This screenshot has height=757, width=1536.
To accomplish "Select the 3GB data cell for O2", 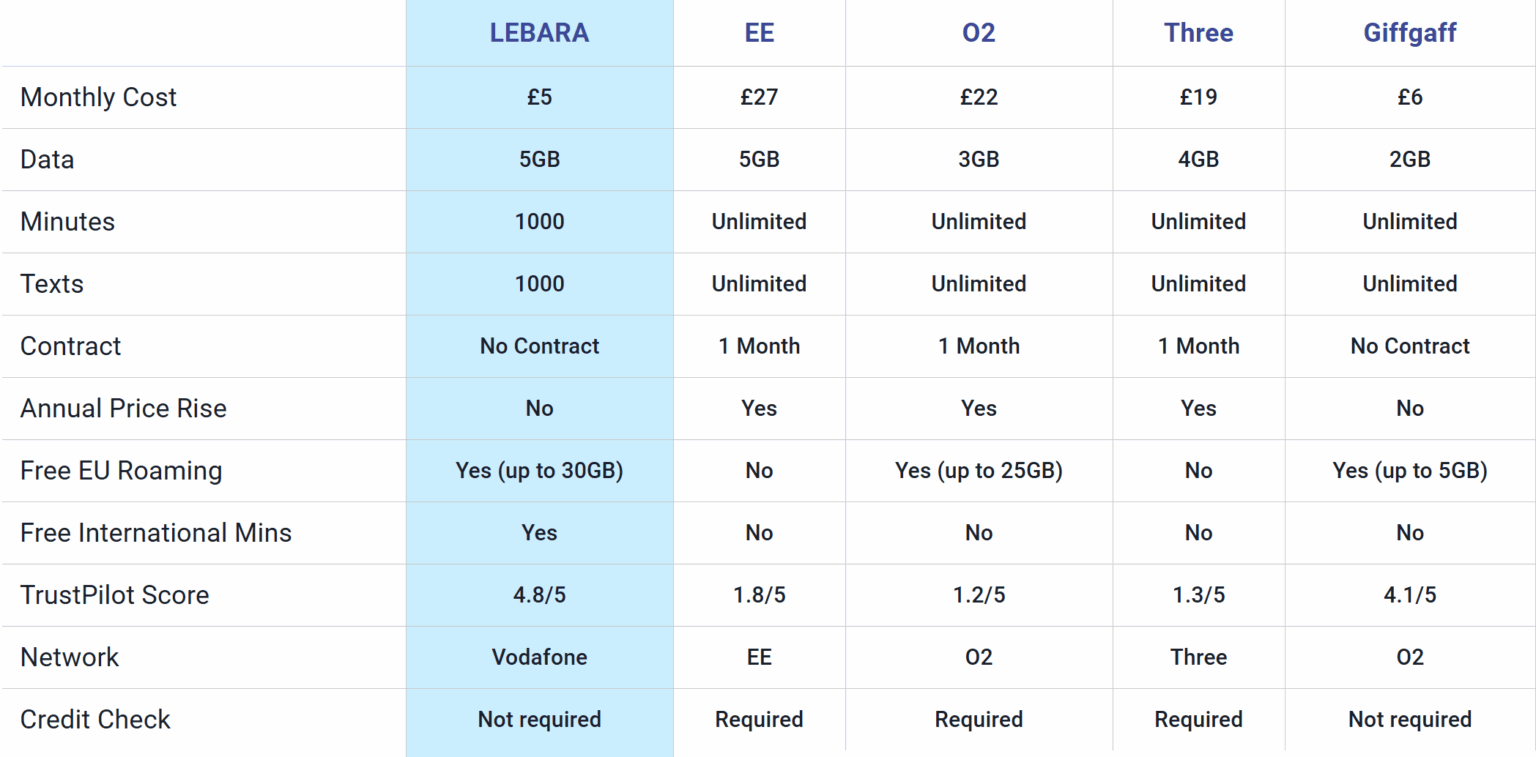I will point(978,159).
